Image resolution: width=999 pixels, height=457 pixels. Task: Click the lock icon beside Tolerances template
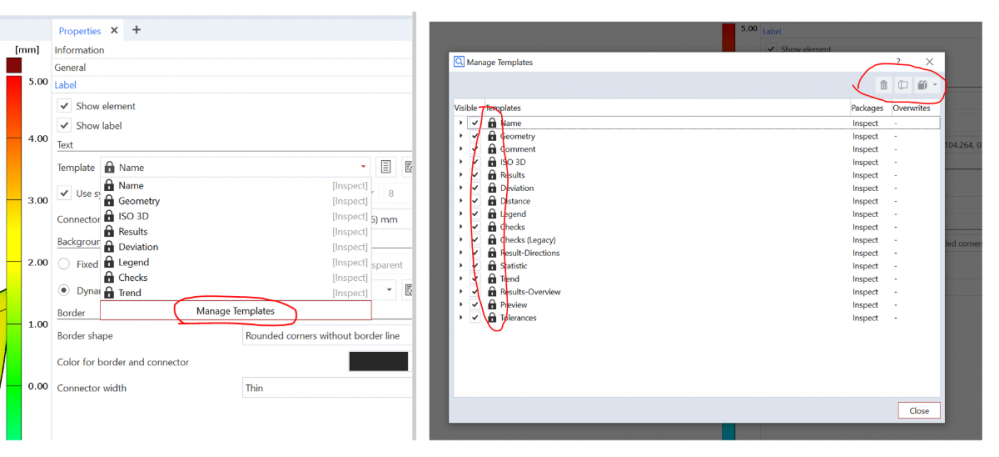click(x=492, y=317)
